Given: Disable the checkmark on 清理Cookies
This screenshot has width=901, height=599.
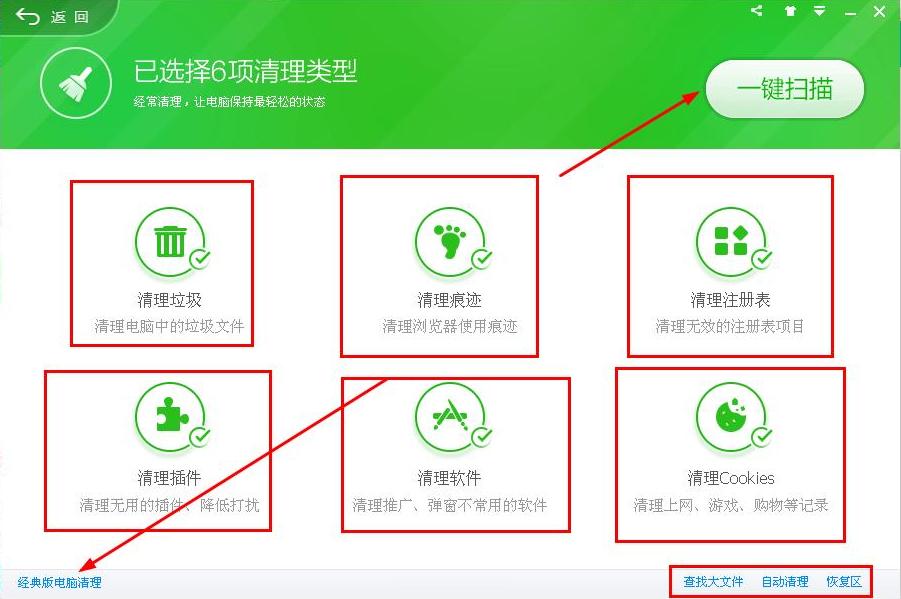Looking at the screenshot, I should pyautogui.click(x=762, y=437).
